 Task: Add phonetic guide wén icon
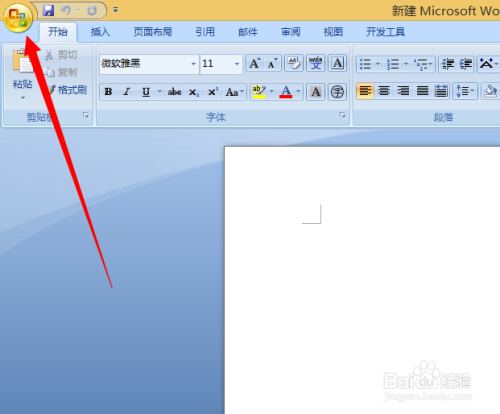315,63
